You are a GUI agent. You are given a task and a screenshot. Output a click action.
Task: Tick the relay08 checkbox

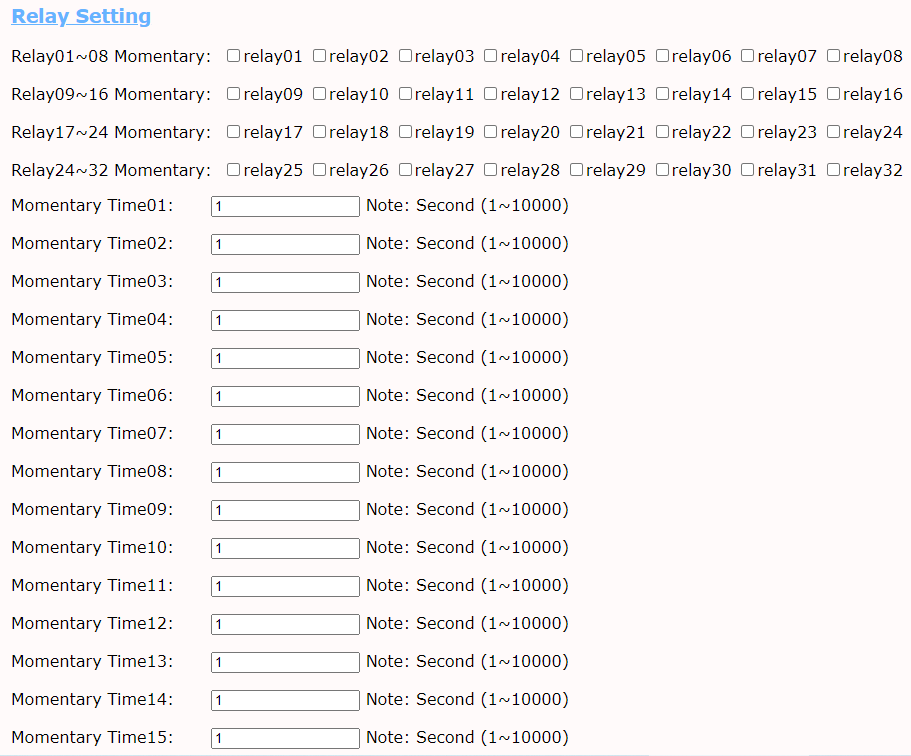(x=834, y=56)
